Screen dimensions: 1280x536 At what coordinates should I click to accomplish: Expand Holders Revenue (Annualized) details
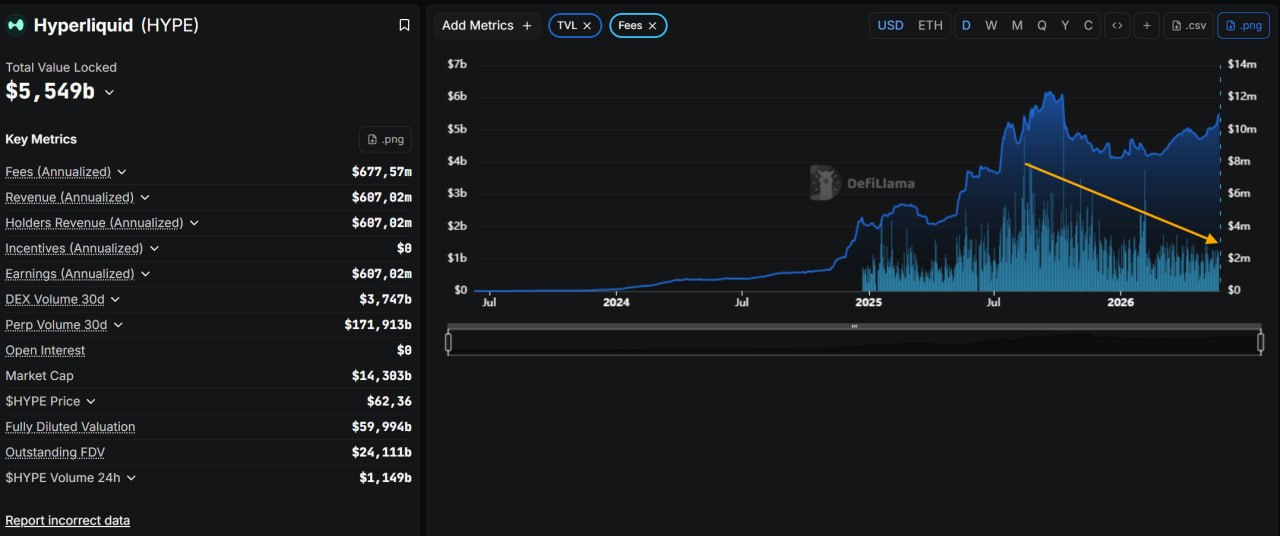[194, 223]
